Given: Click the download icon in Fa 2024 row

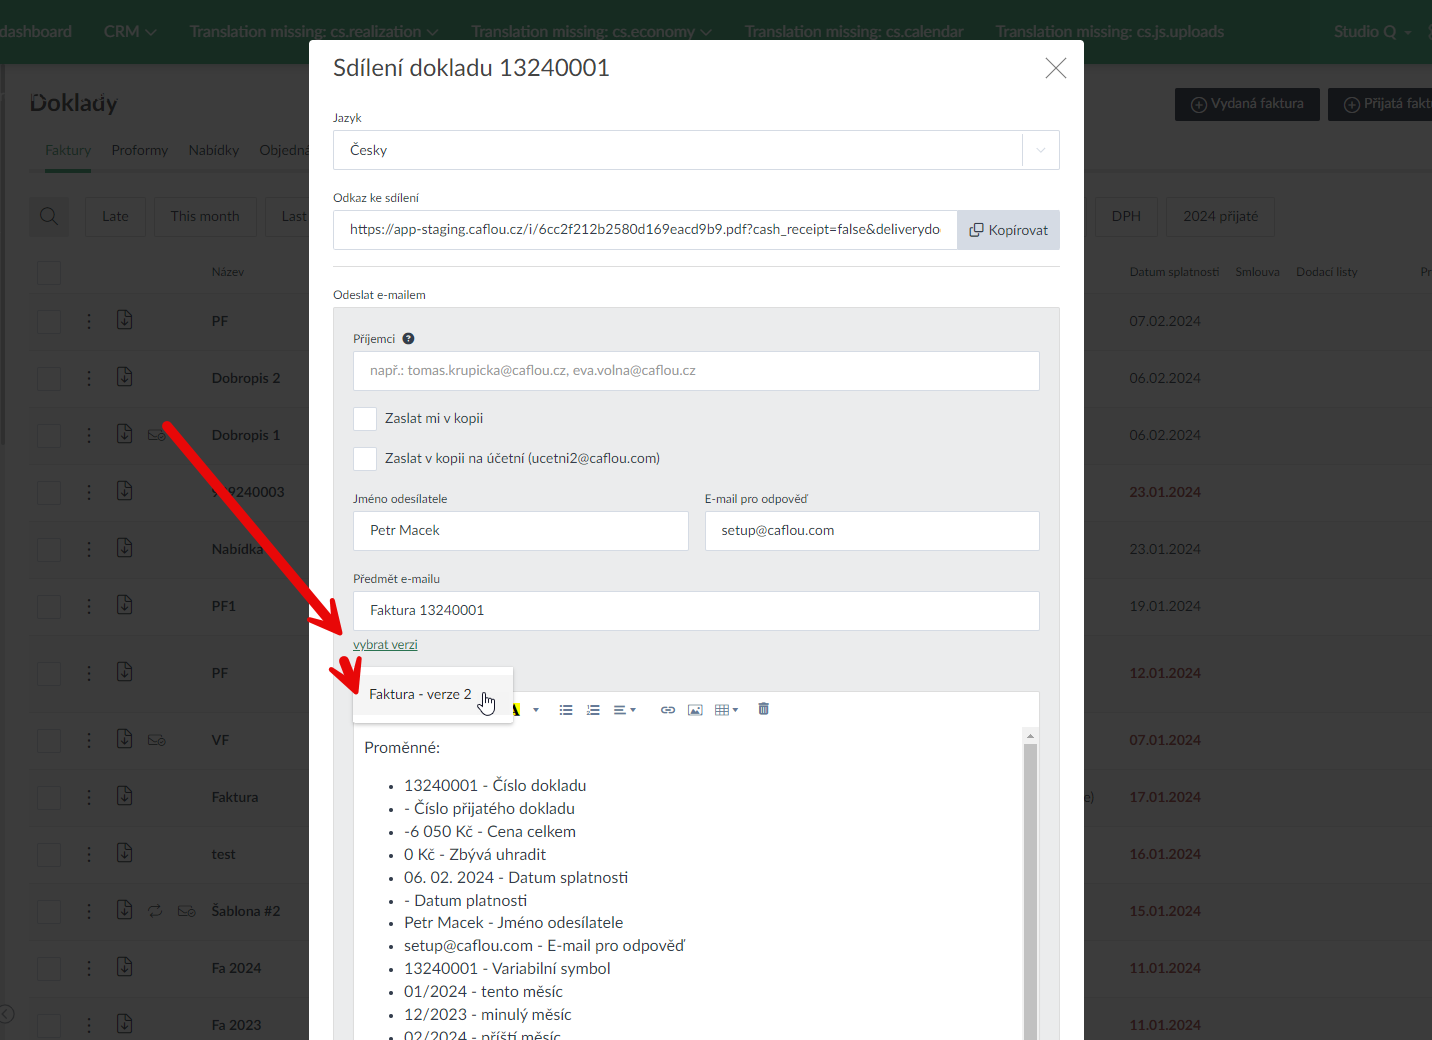Looking at the screenshot, I should (x=125, y=967).
